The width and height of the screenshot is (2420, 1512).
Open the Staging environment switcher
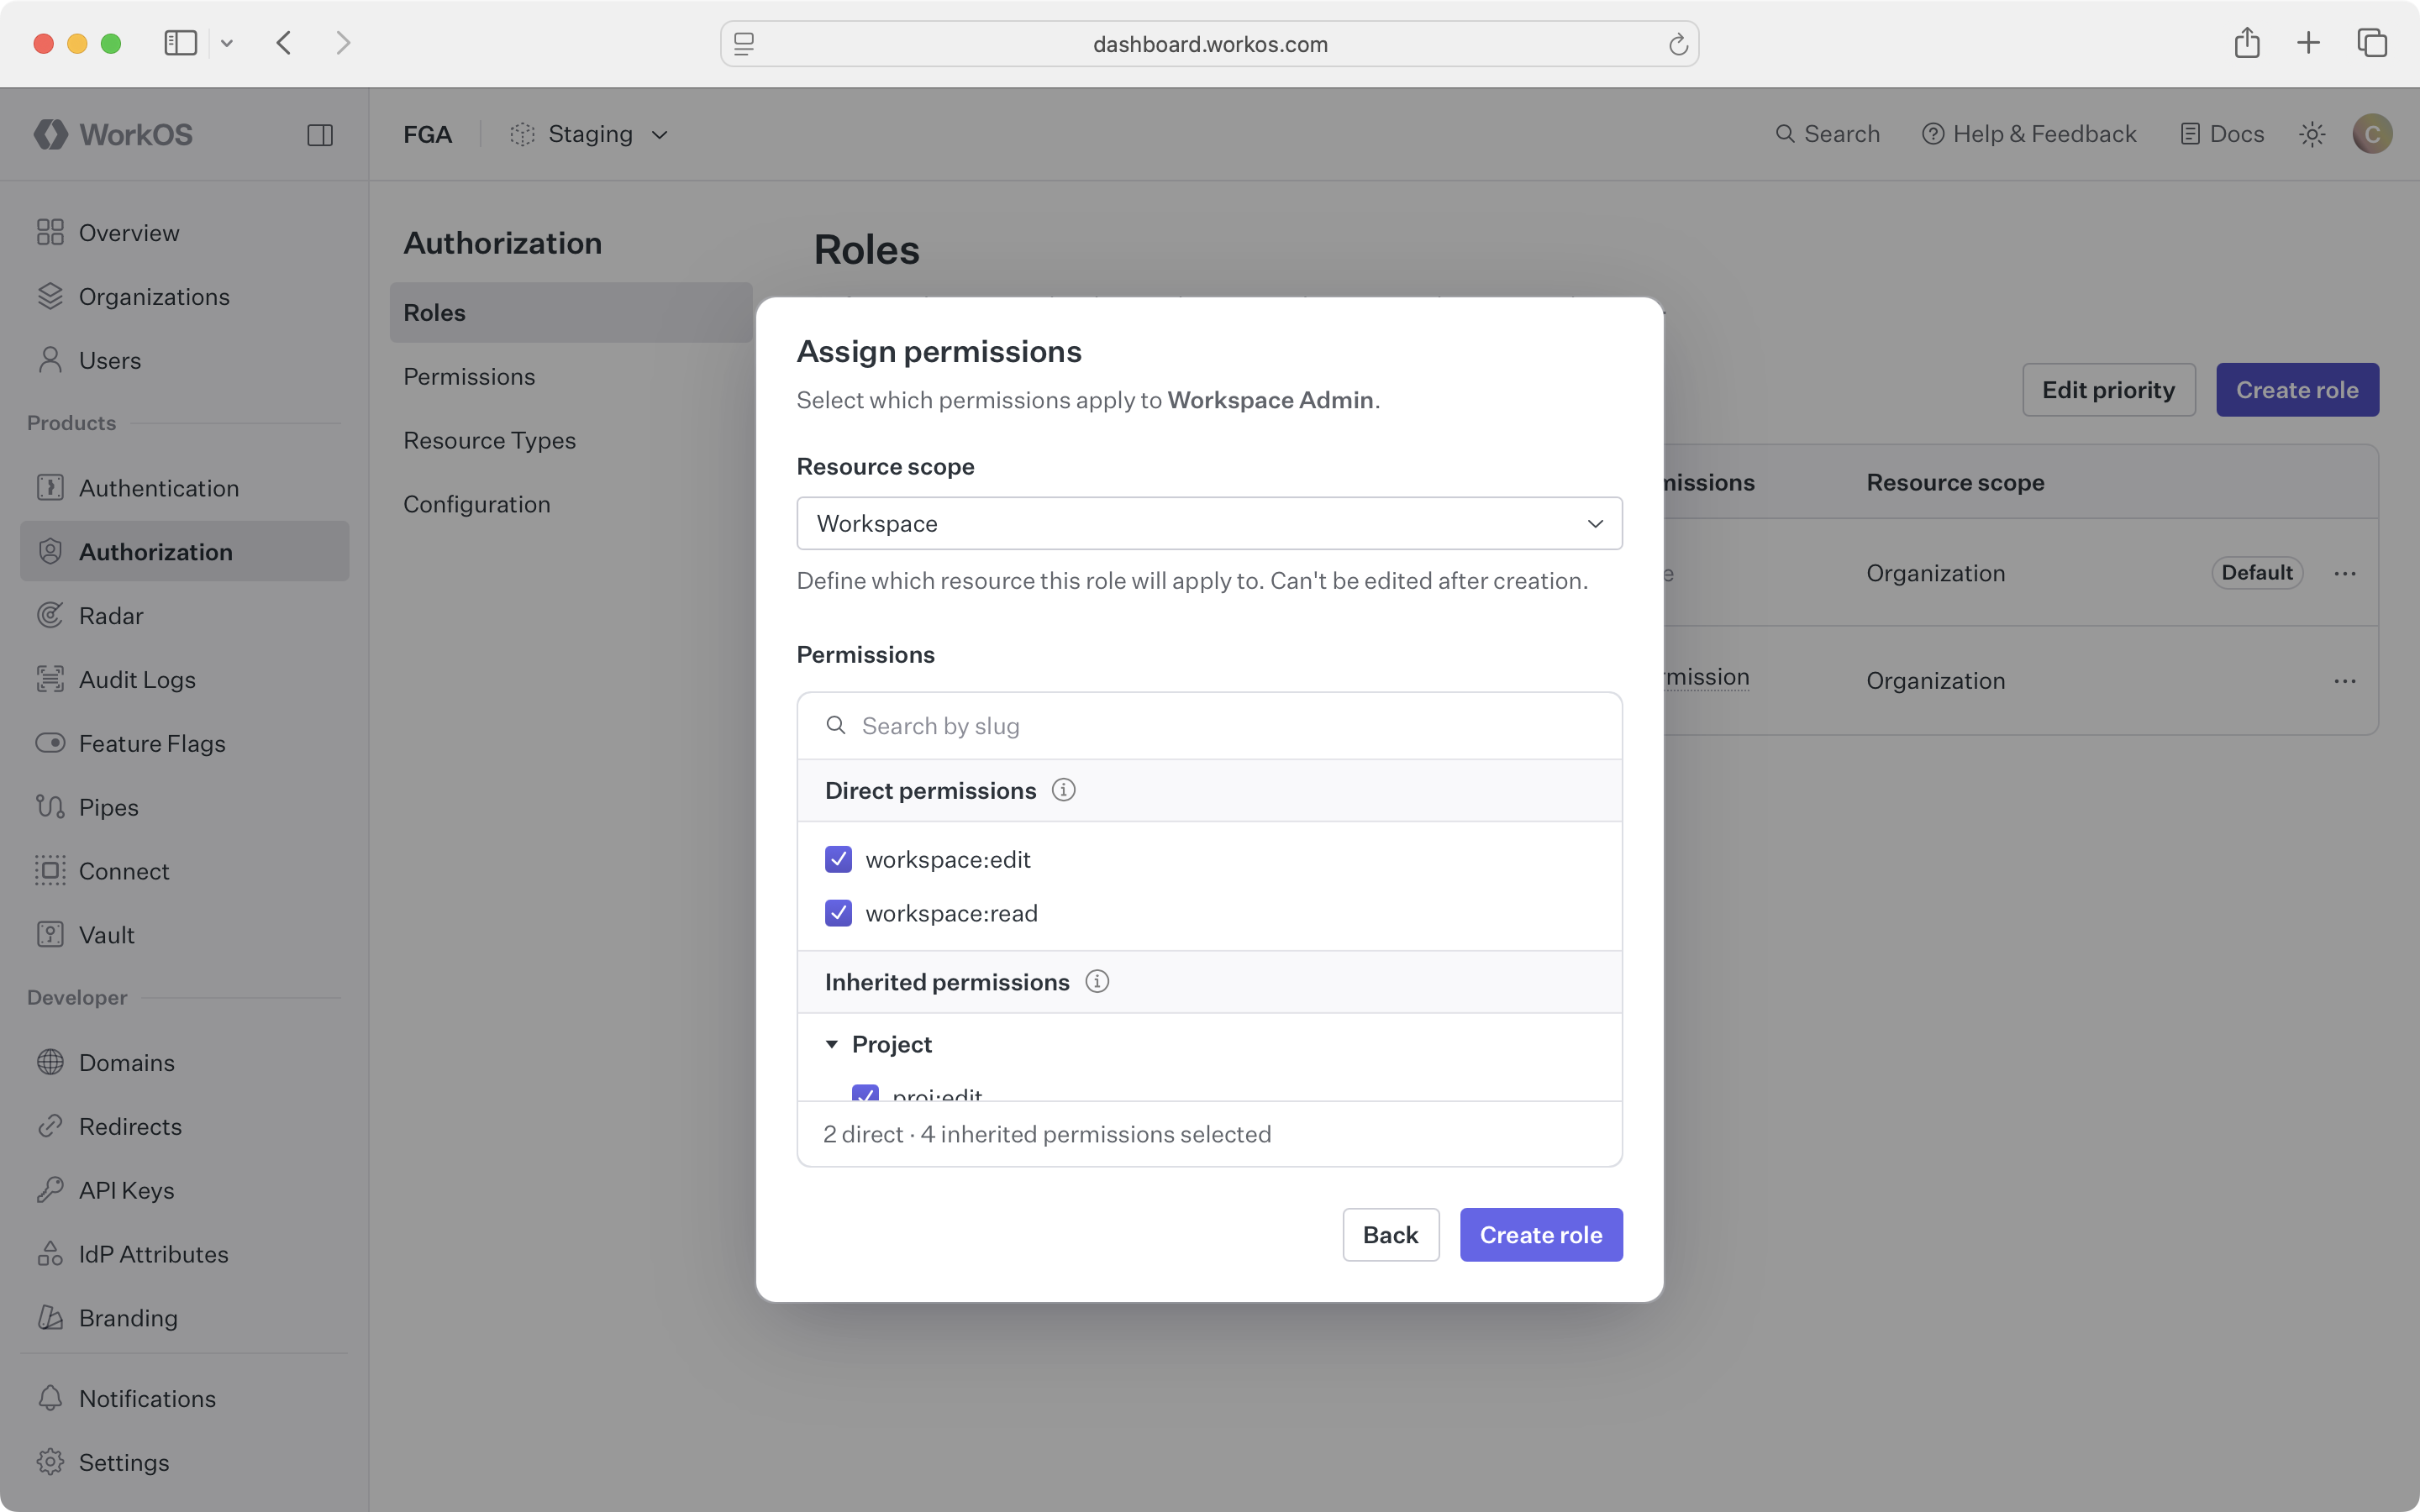[589, 133]
